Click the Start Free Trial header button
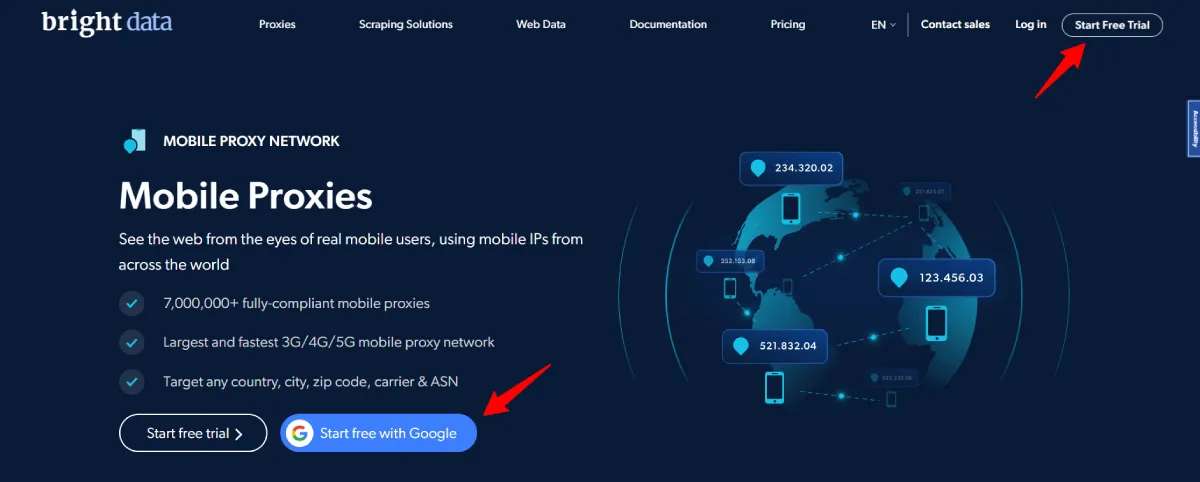The image size is (1200, 482). pyautogui.click(x=1112, y=25)
